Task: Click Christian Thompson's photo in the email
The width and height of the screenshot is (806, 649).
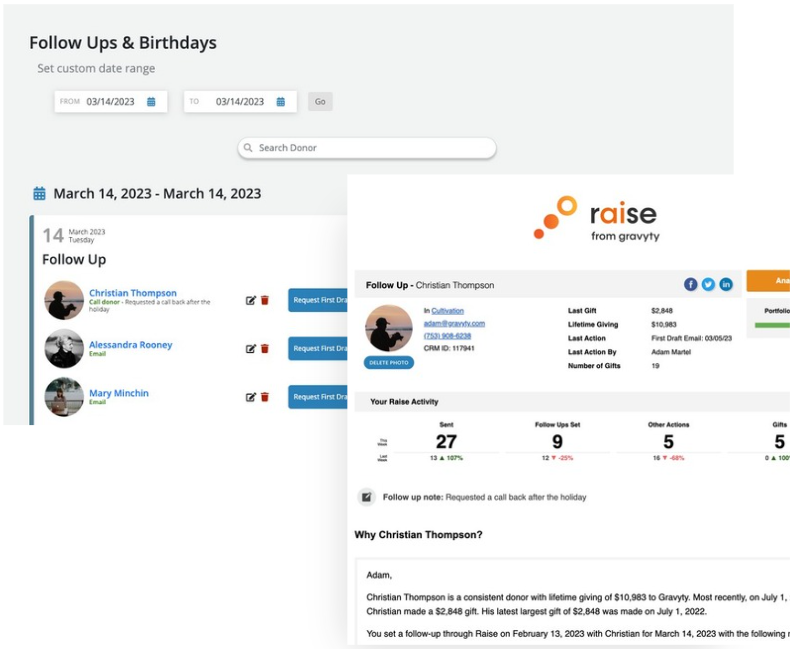Action: pyautogui.click(x=389, y=328)
